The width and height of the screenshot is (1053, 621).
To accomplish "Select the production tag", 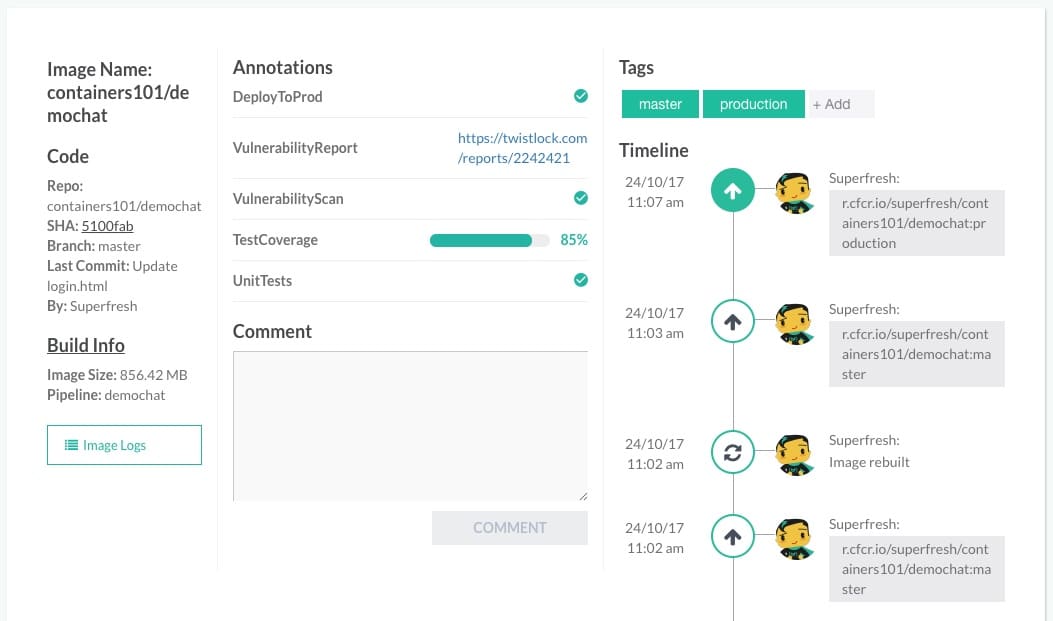I will tap(753, 104).
